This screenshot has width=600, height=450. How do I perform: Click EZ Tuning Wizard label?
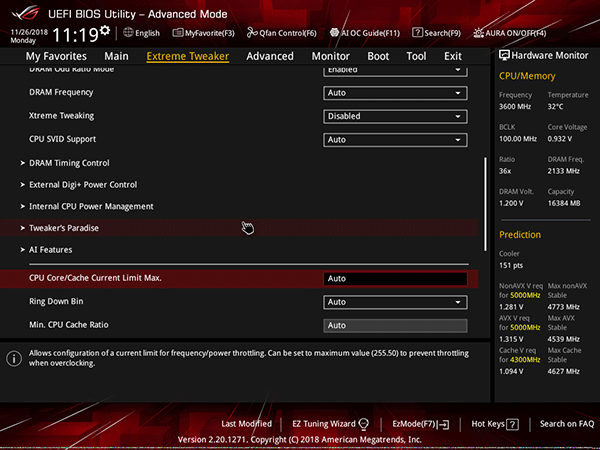click(x=324, y=424)
